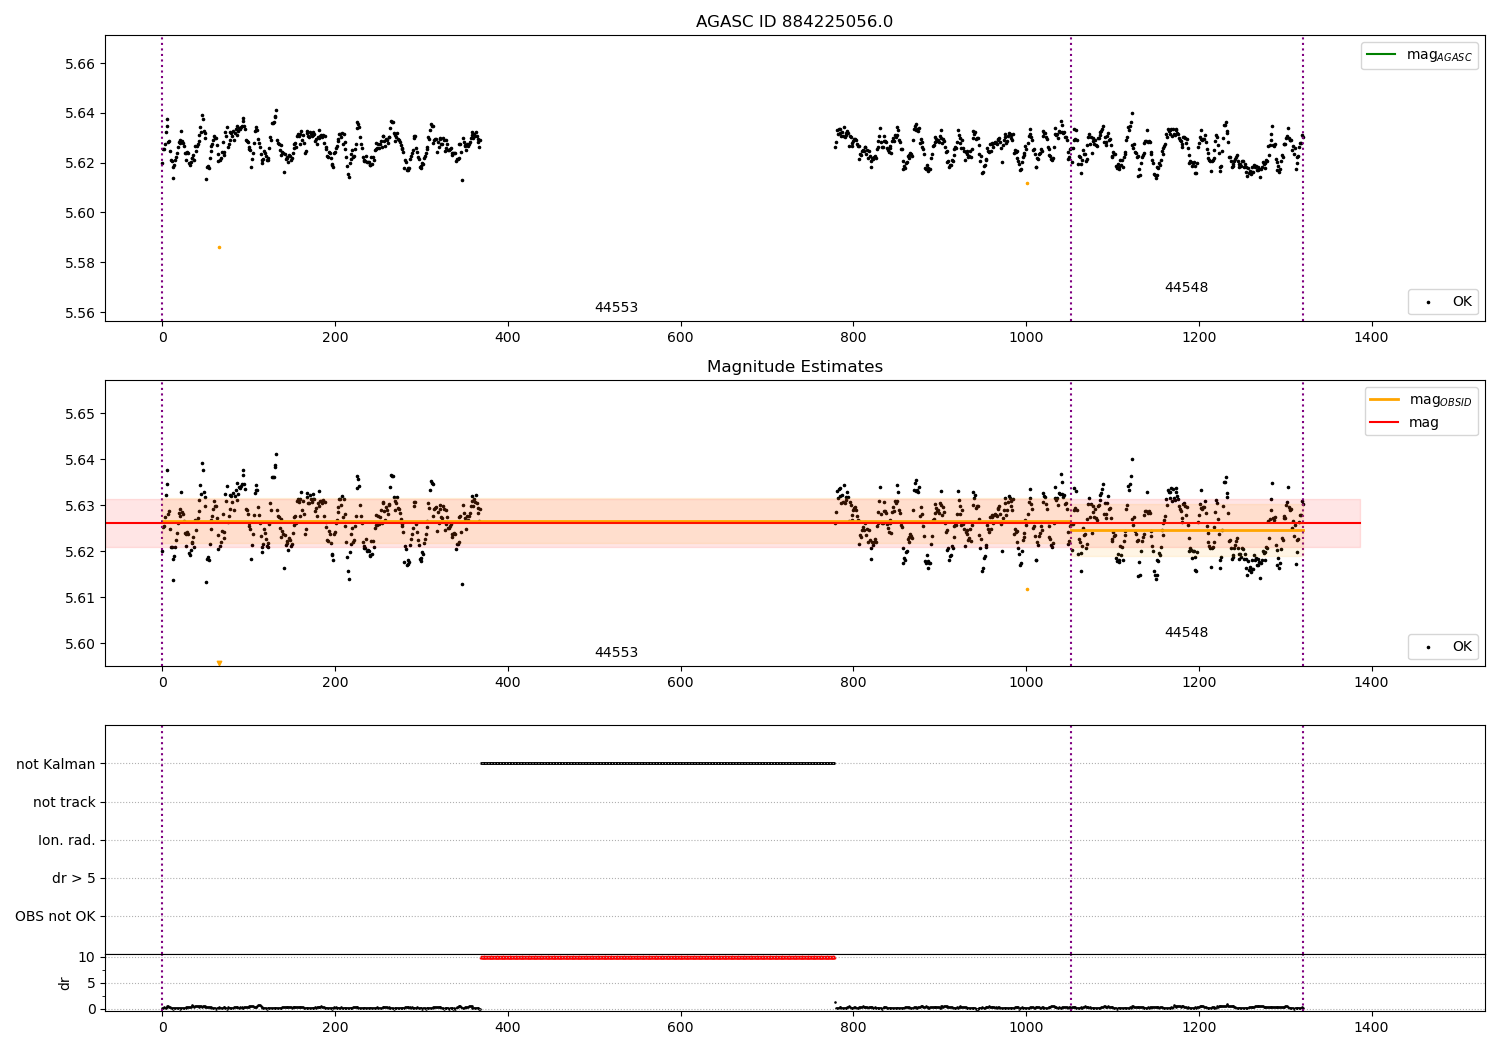This screenshot has width=1500, height=1050.
Task: Click the '1200' x-tick under the bottom panel
Action: (1198, 1026)
